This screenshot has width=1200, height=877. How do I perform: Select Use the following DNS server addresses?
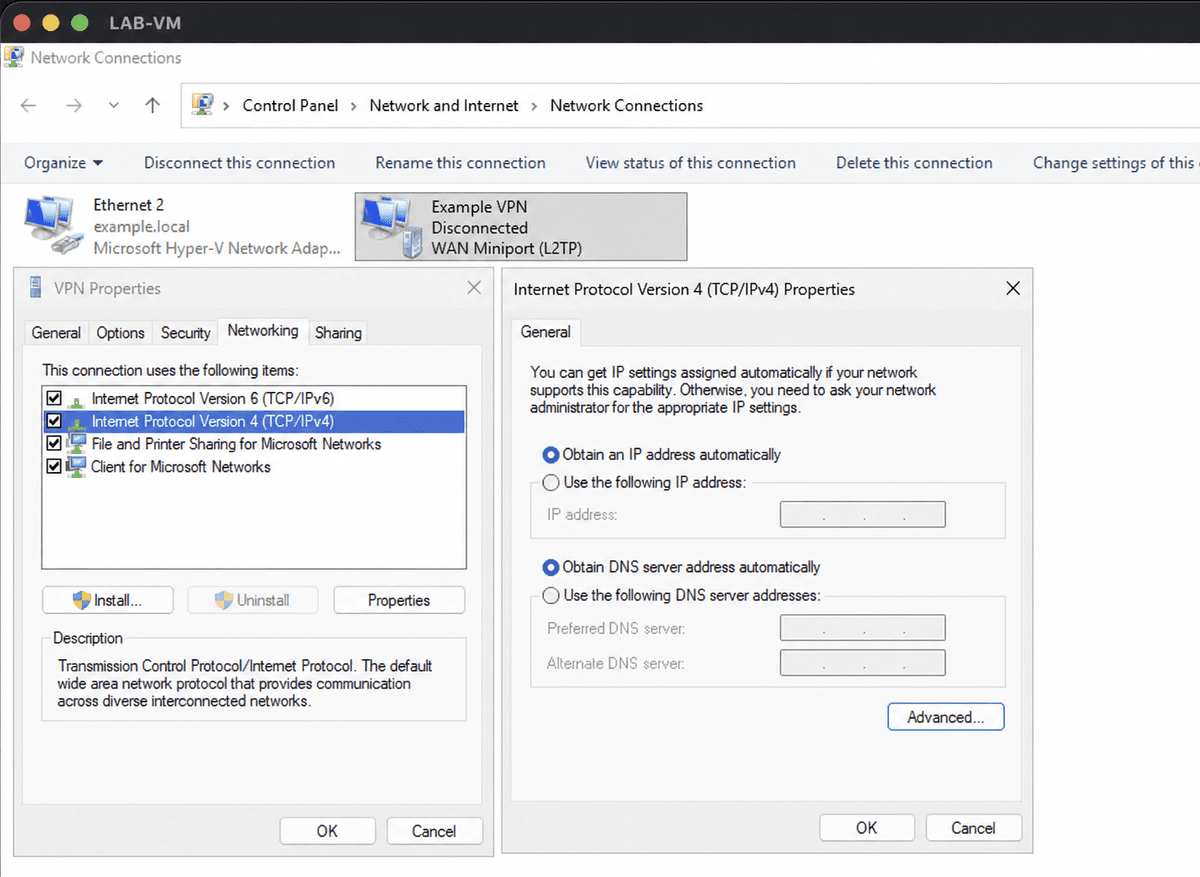(x=551, y=595)
